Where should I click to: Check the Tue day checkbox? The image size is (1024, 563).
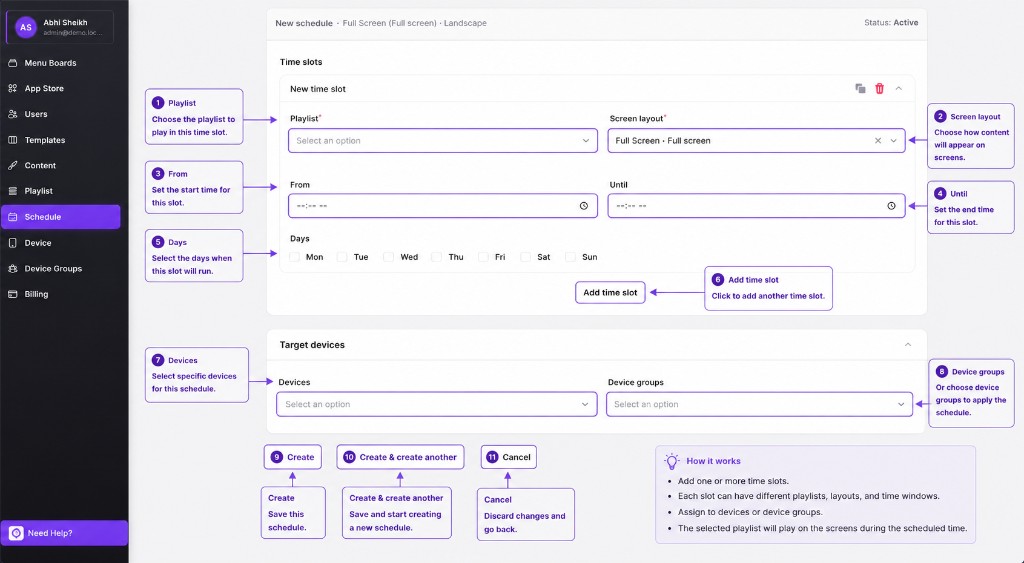point(342,257)
